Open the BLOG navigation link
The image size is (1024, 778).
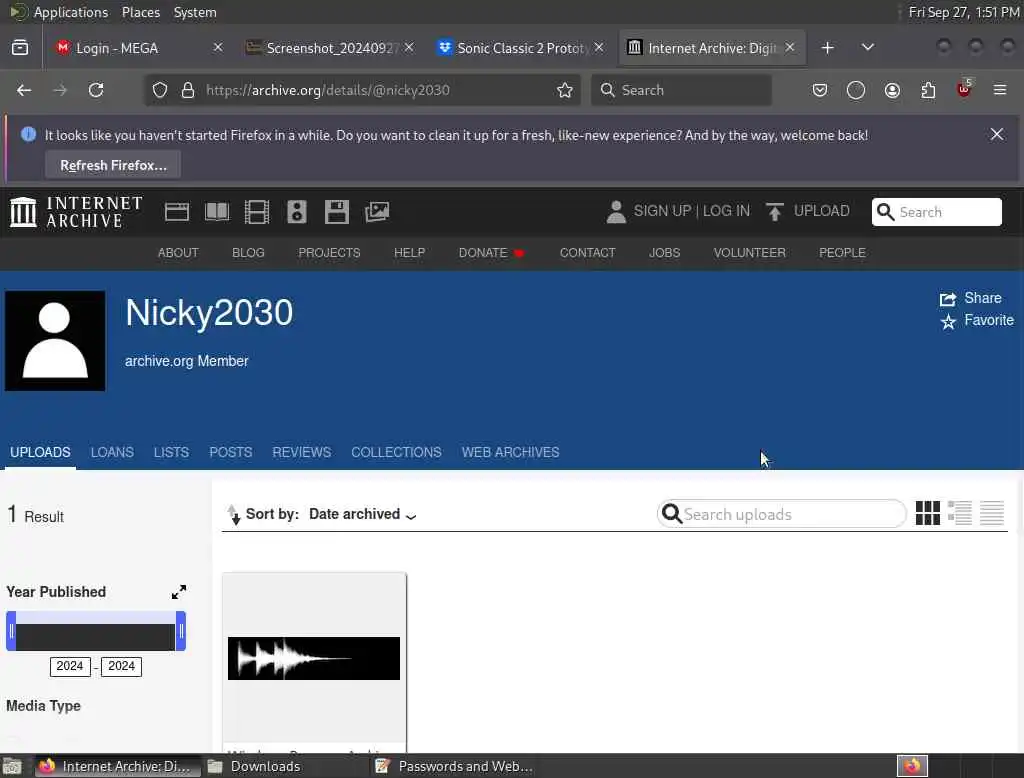tap(248, 253)
